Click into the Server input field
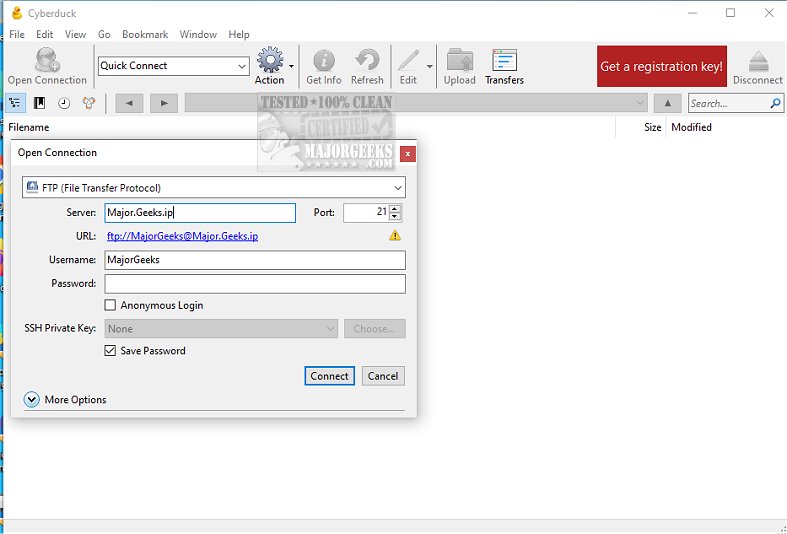This screenshot has width=787, height=534. click(200, 213)
